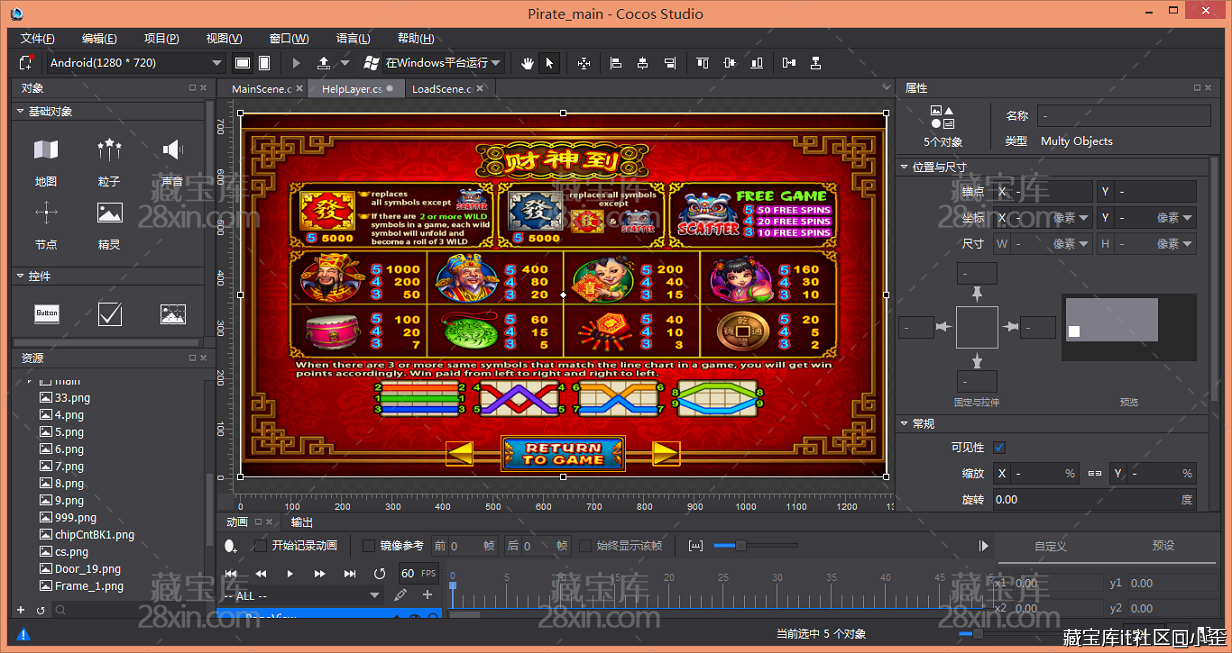Open the Android resolution dropdown
This screenshot has height=653, width=1232.
135,63
